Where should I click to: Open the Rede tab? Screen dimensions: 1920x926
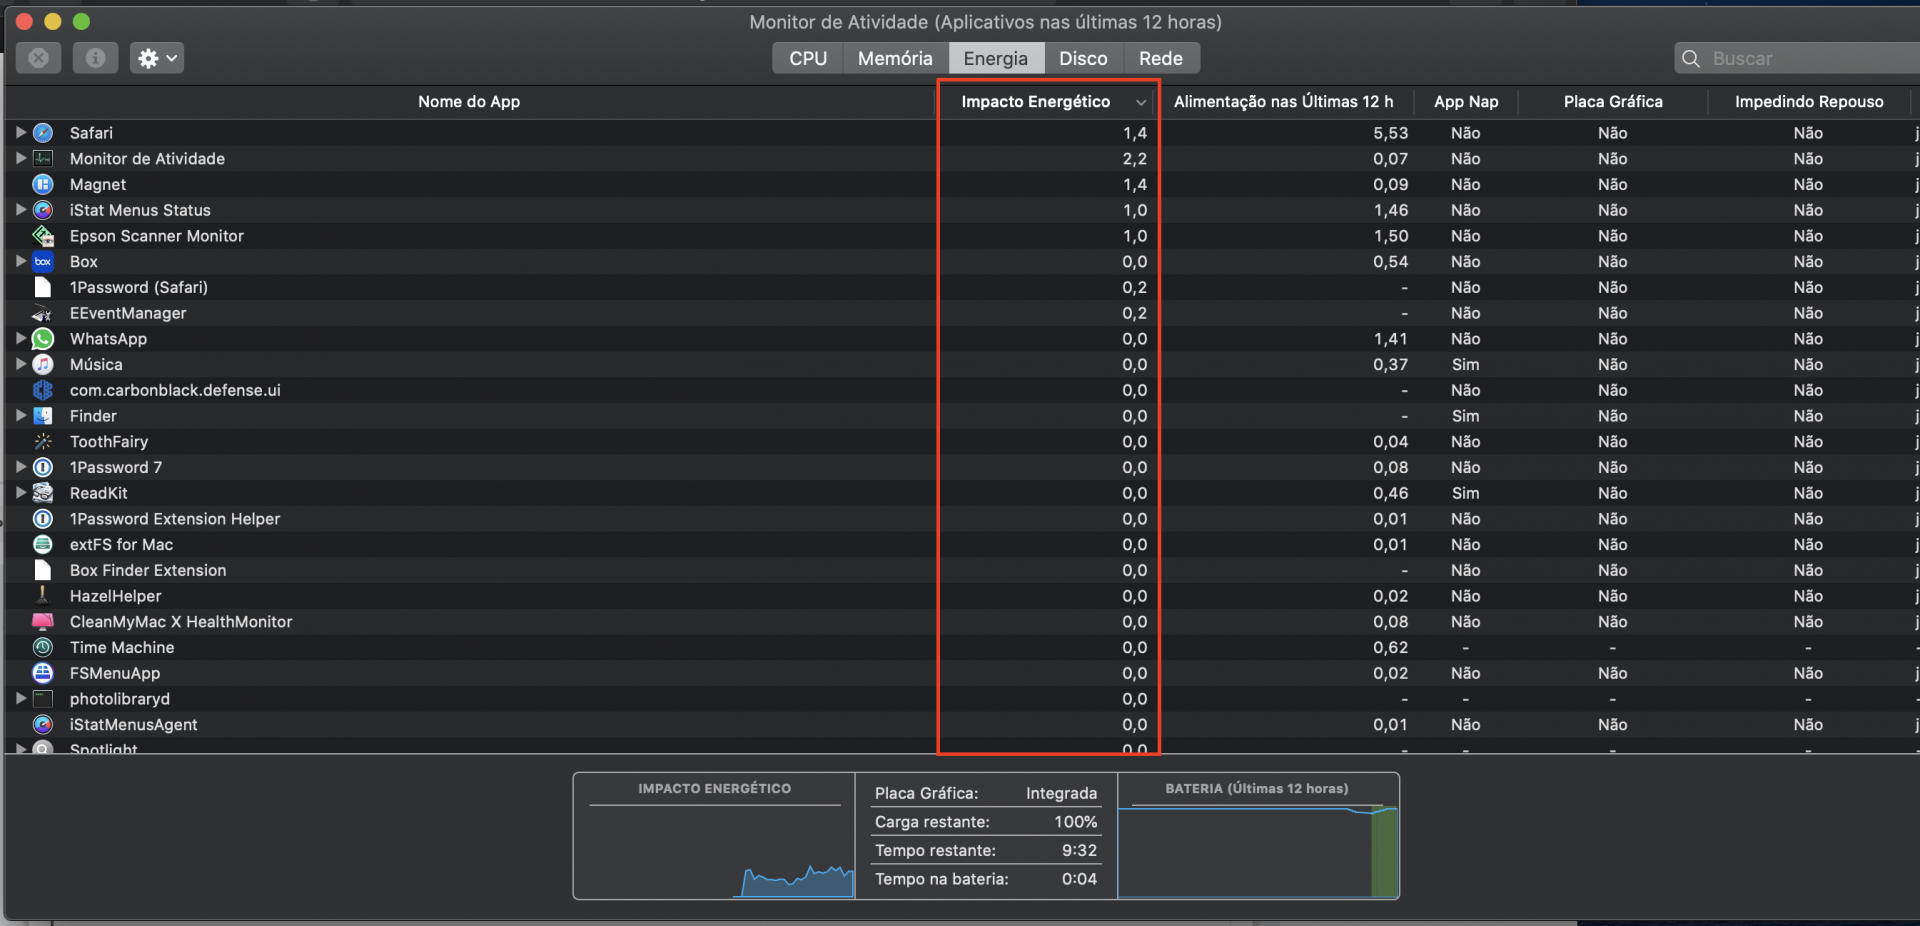[x=1161, y=58]
